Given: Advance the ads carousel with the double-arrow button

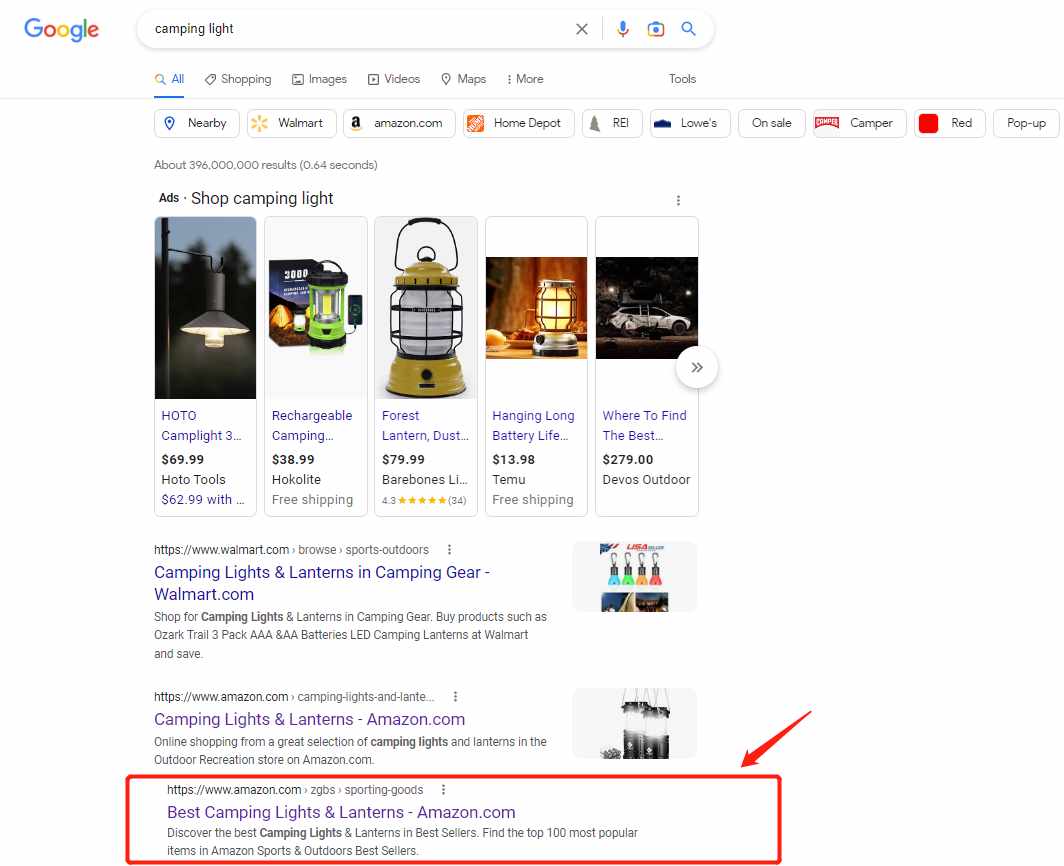Looking at the screenshot, I should 697,367.
